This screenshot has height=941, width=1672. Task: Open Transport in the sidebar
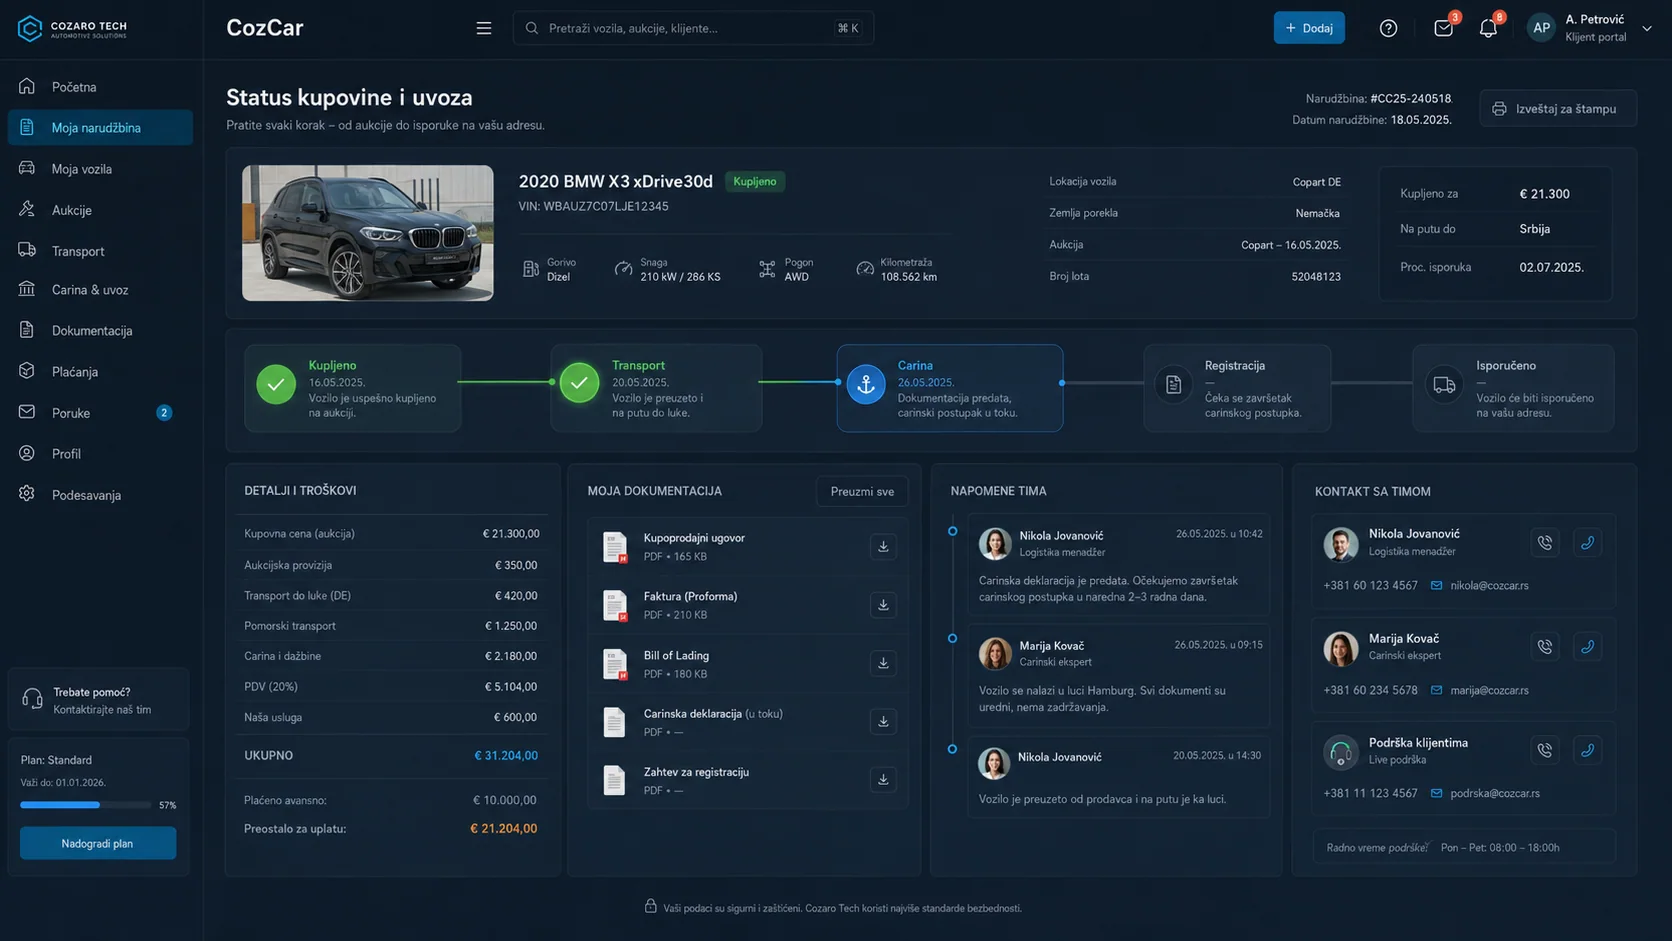coord(100,251)
